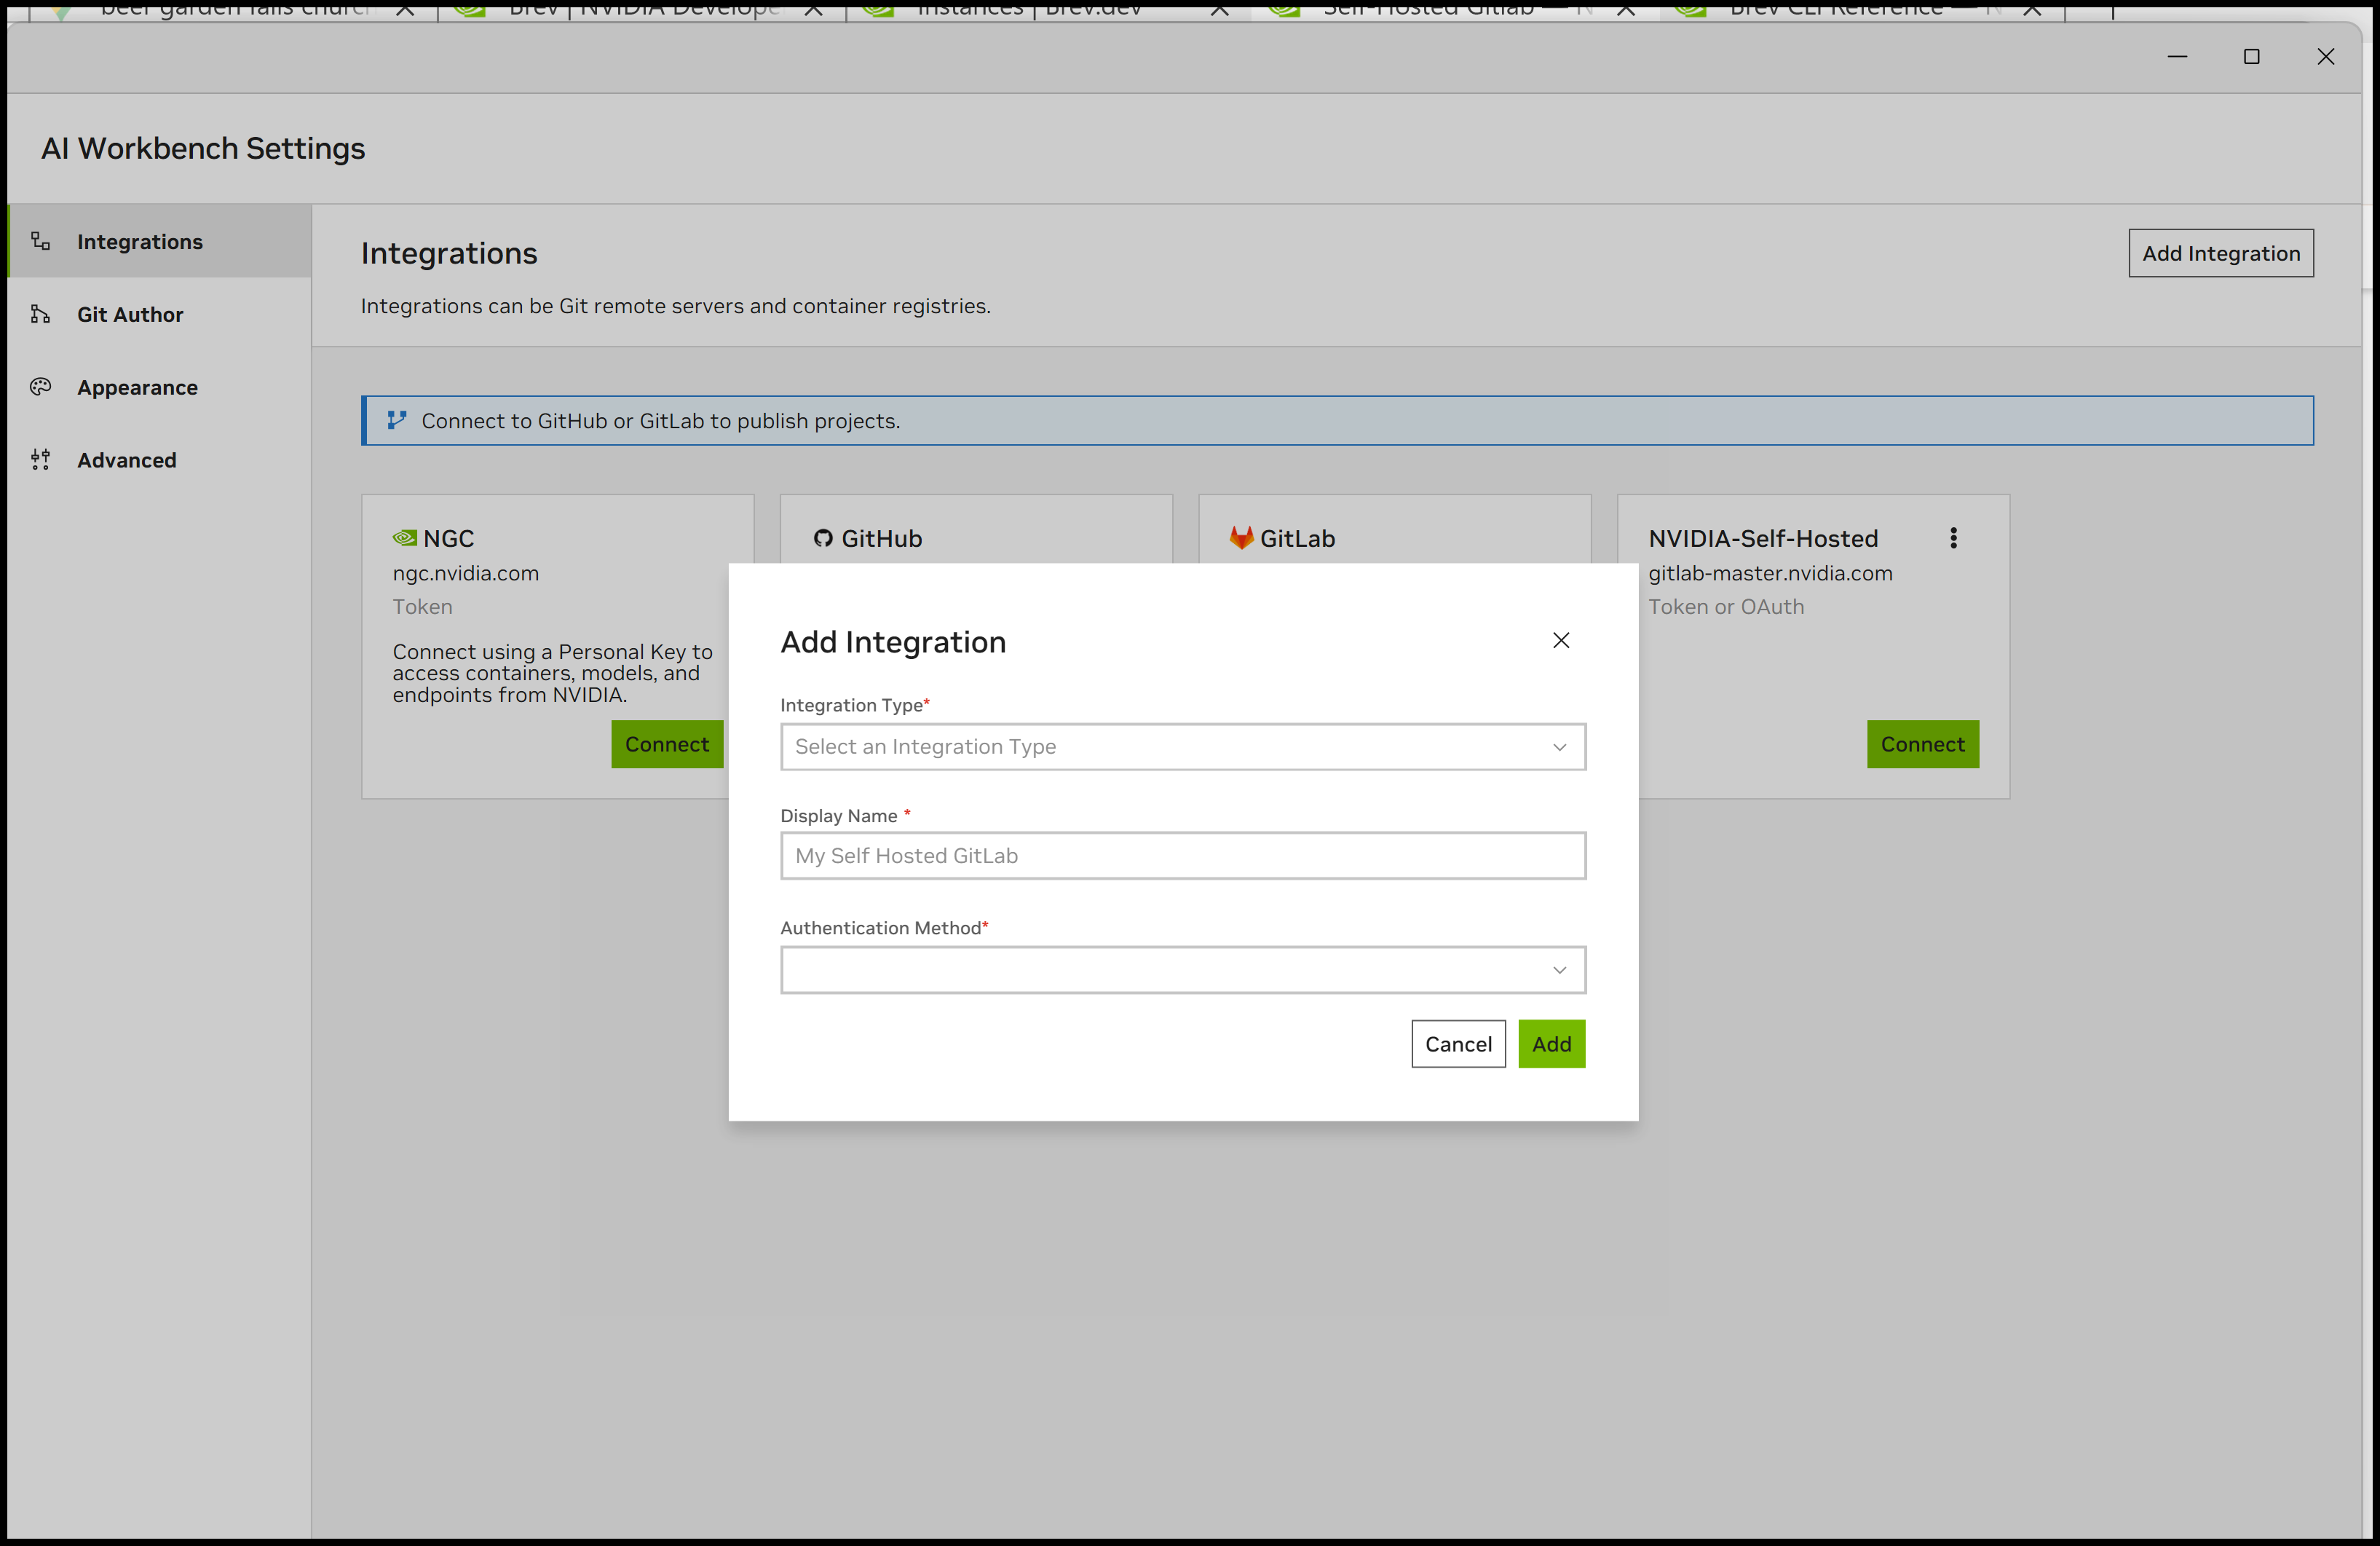This screenshot has height=1546, width=2380.
Task: Minimize the AI Workbench Settings window
Action: point(2177,57)
